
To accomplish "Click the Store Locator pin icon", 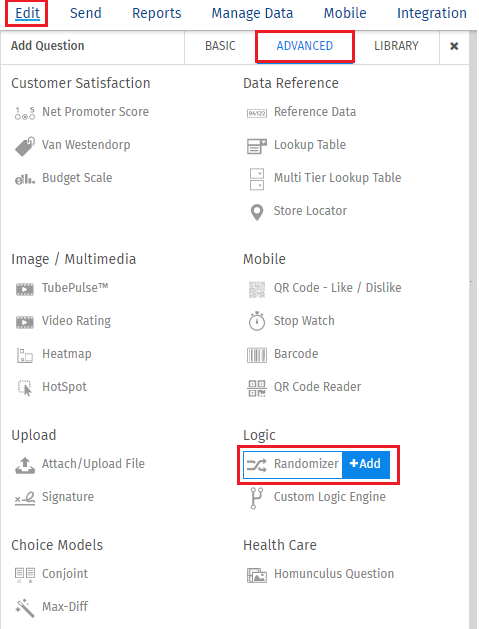I will click(257, 212).
